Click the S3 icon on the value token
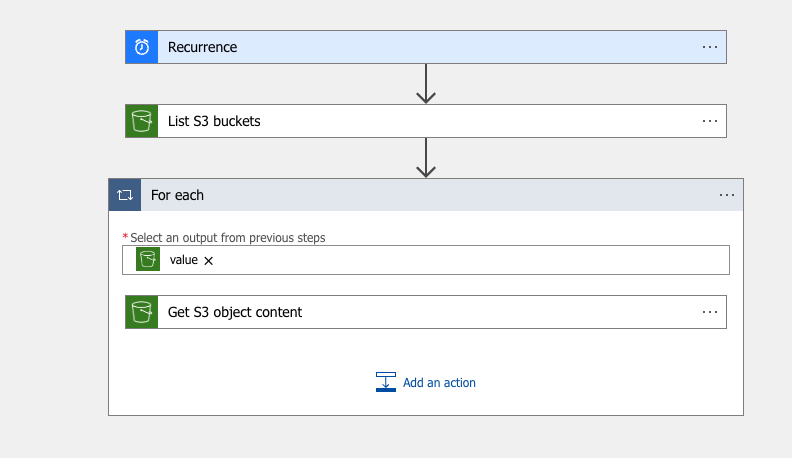This screenshot has width=792, height=458. 148,260
